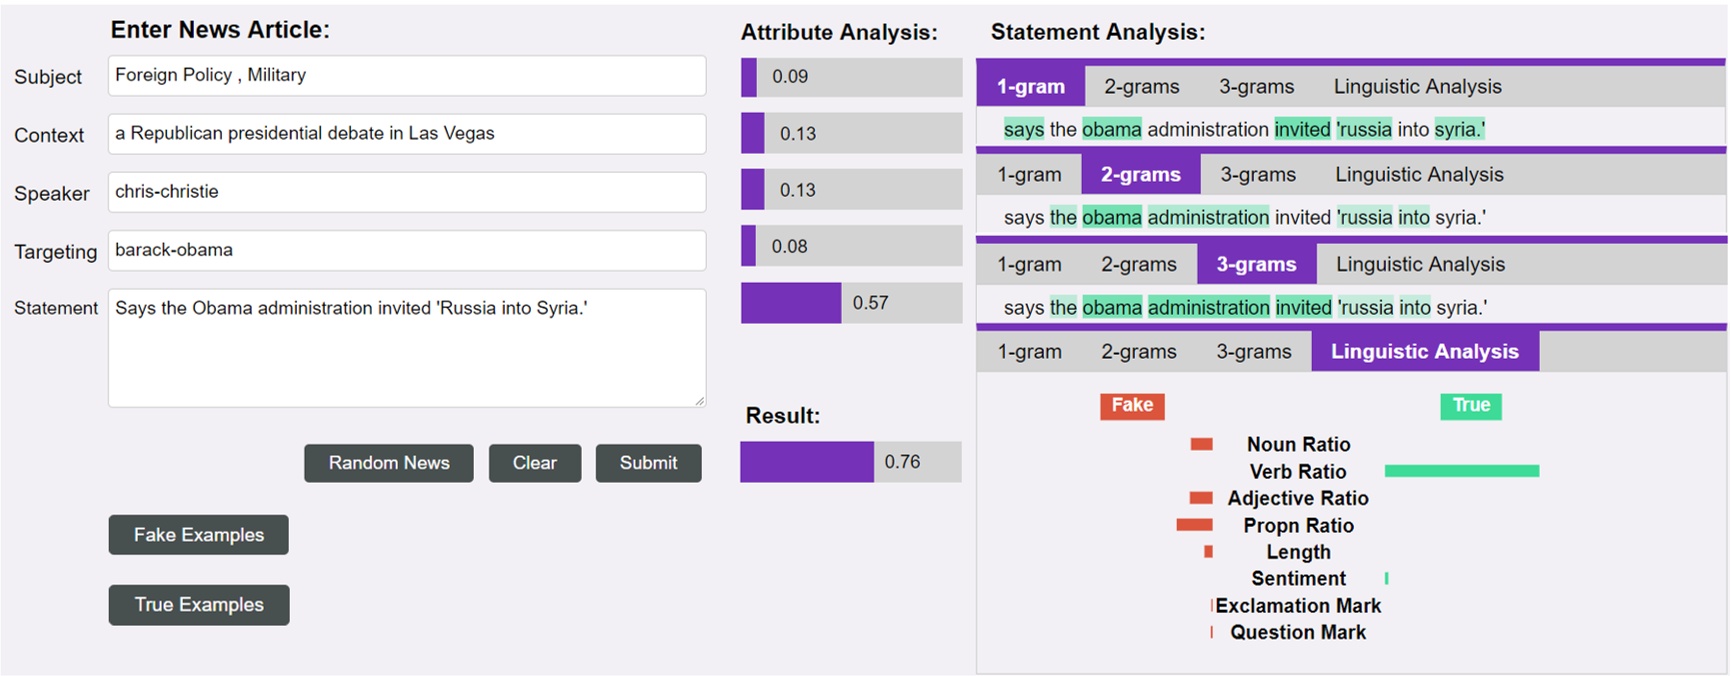Image resolution: width=1731 pixels, height=676 pixels.
Task: Load a Random News article
Action: click(x=388, y=463)
